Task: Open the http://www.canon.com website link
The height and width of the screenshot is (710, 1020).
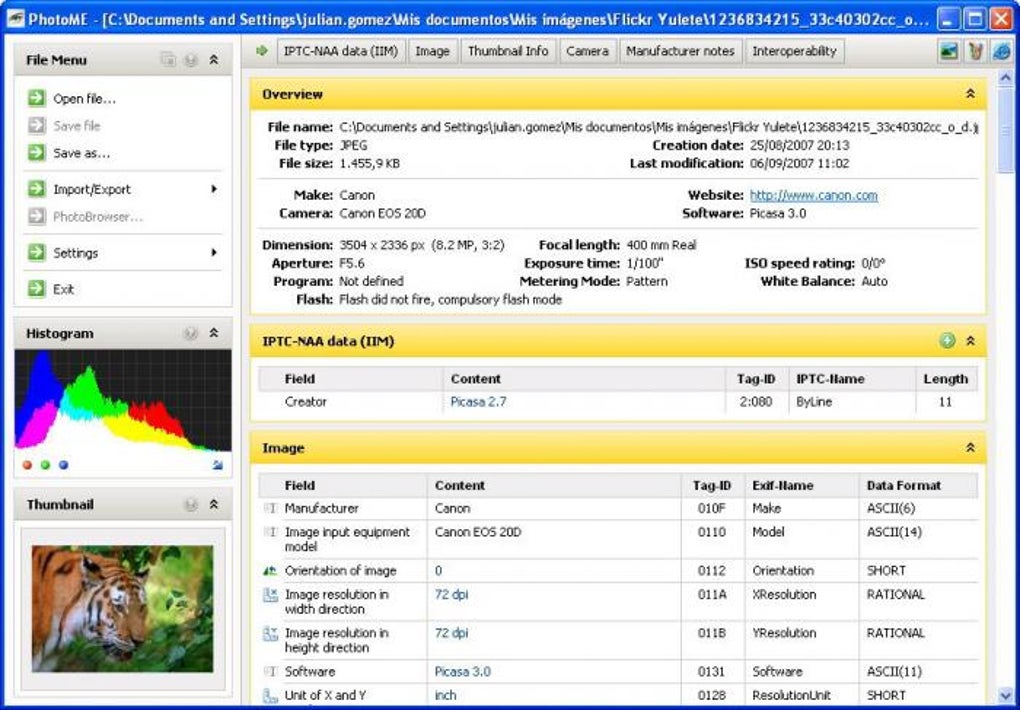Action: [x=813, y=195]
